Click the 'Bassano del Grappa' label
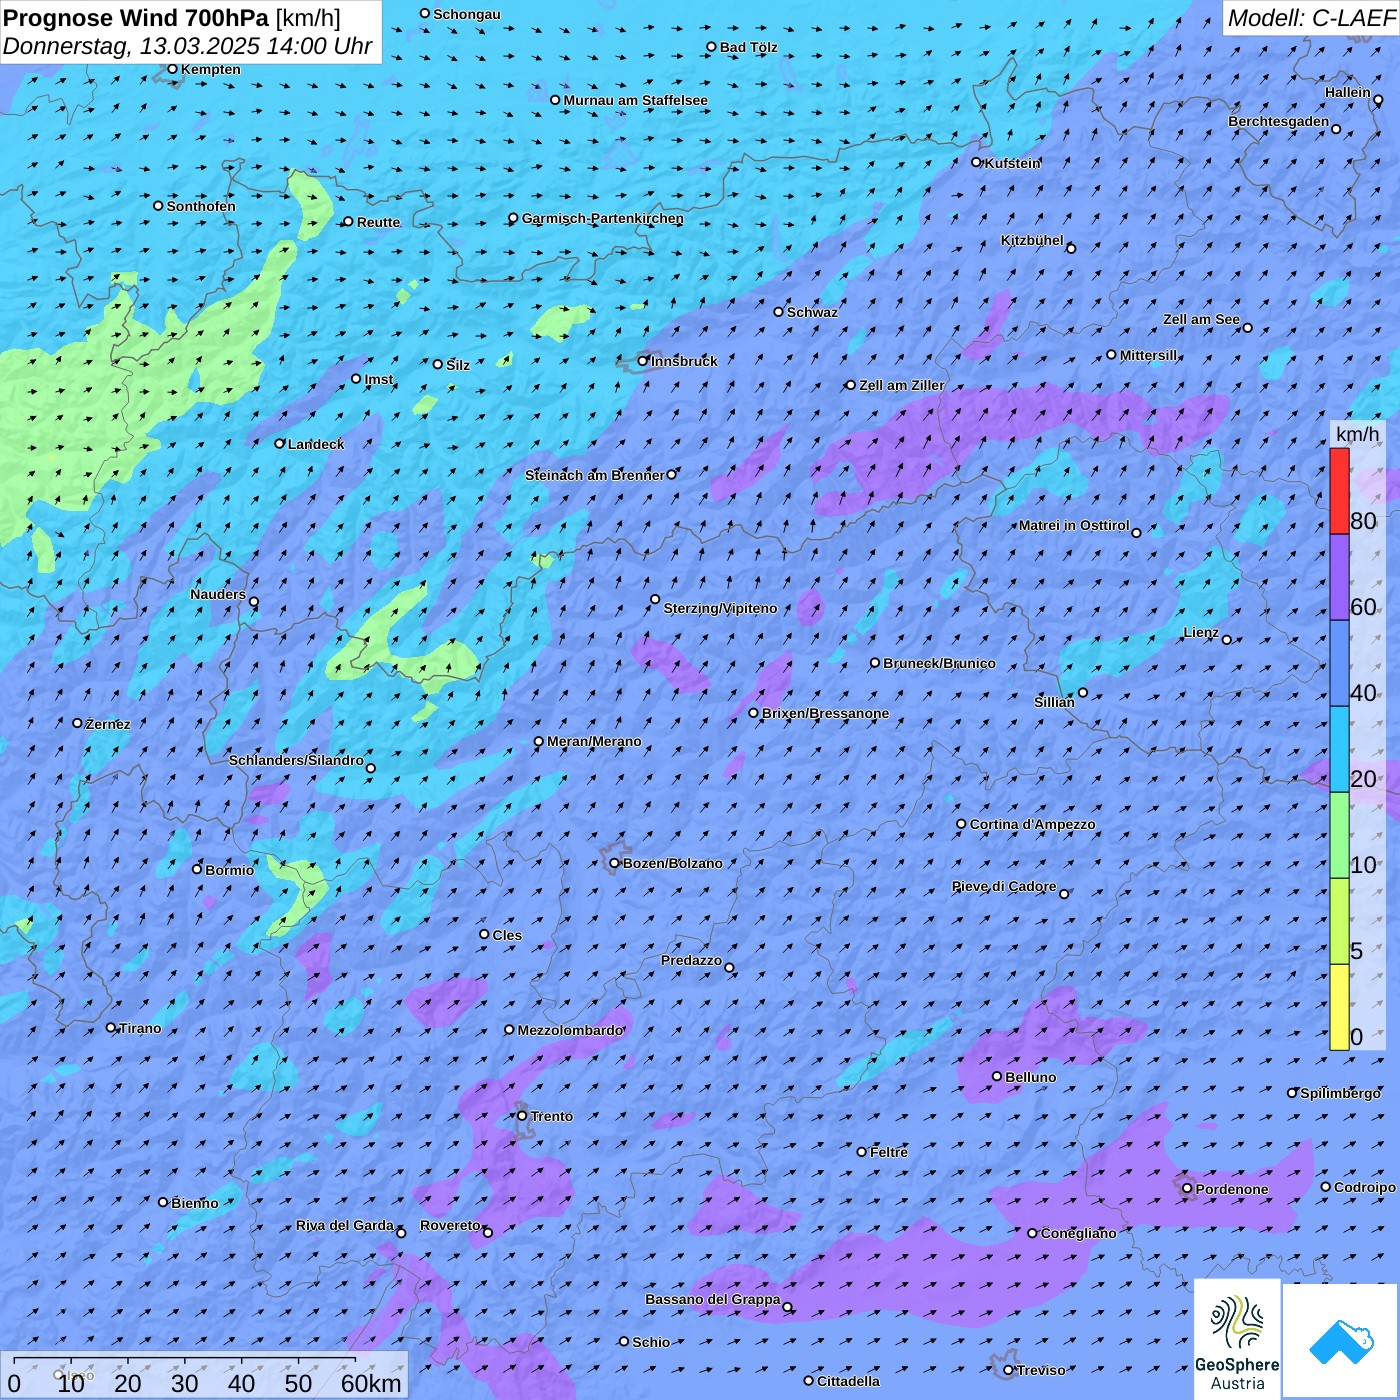 point(713,1299)
